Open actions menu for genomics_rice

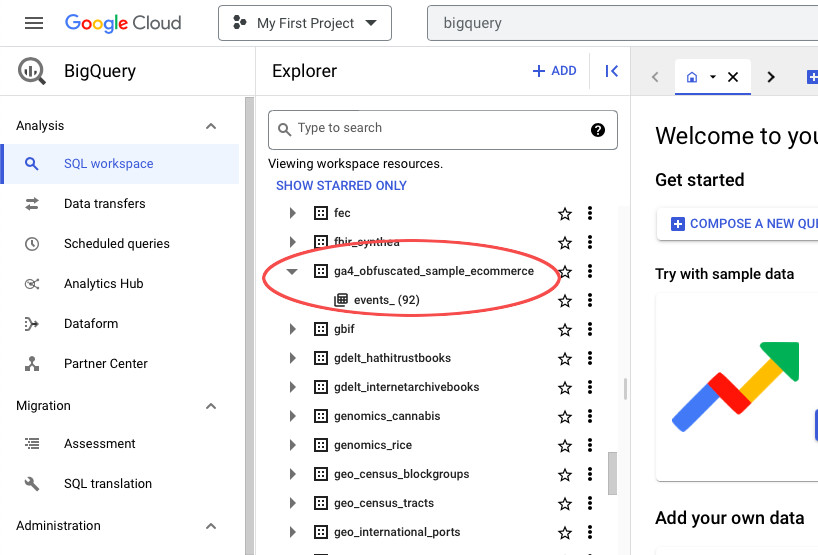590,445
